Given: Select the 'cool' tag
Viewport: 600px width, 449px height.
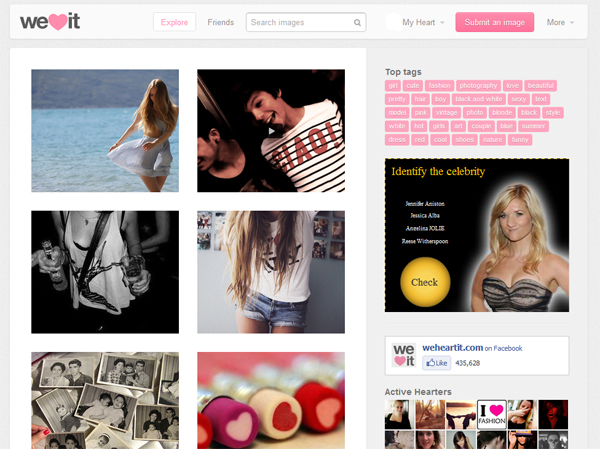Looking at the screenshot, I should pyautogui.click(x=440, y=140).
